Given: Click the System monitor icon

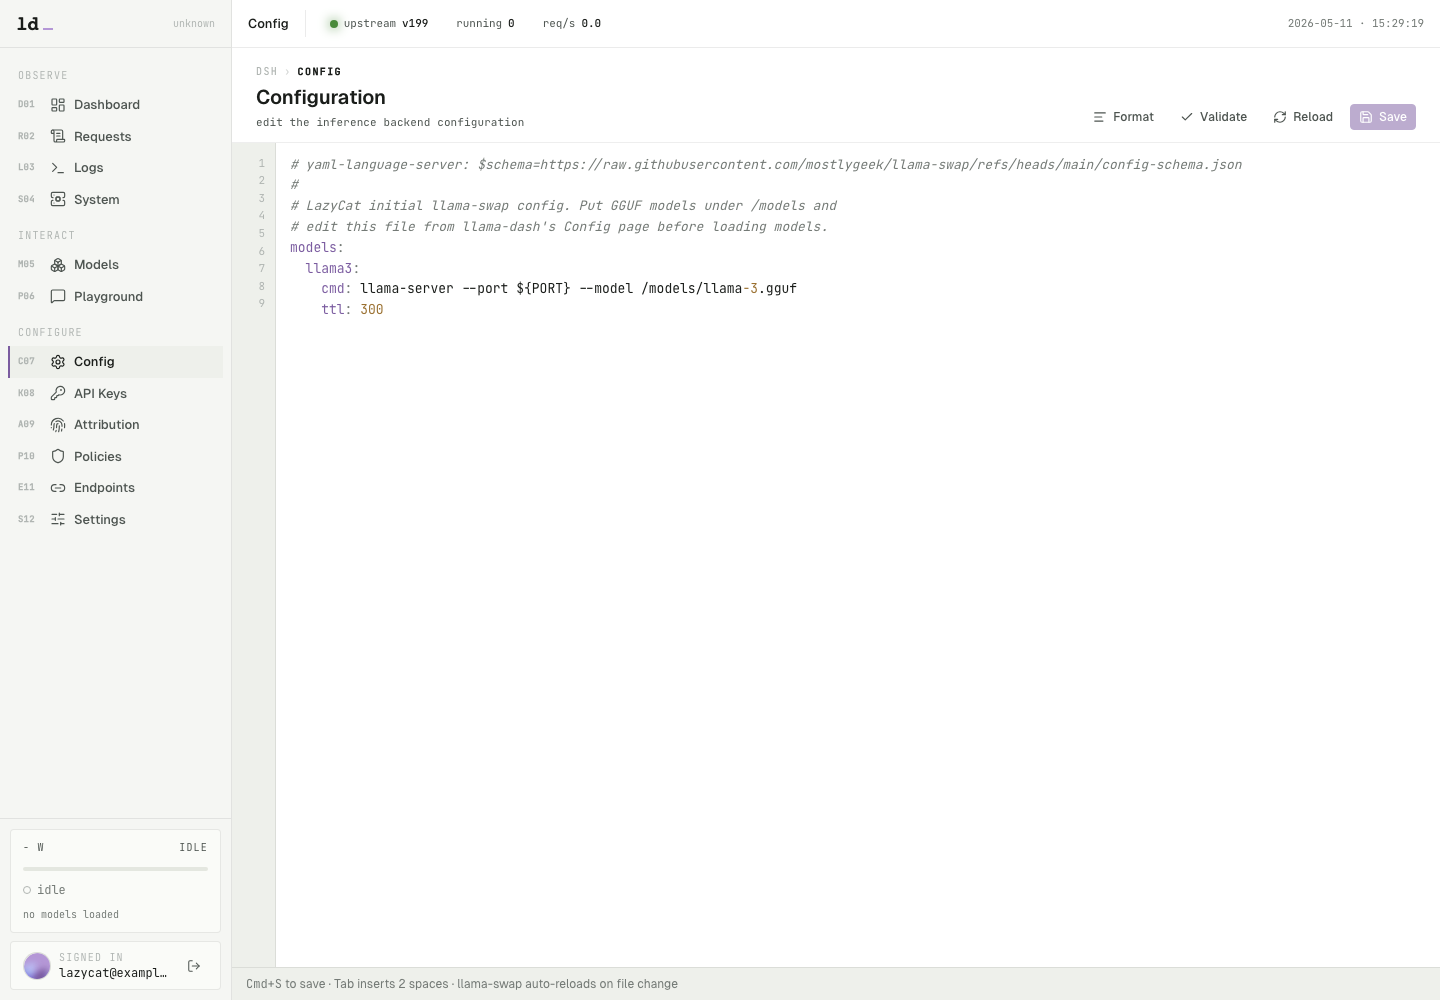Looking at the screenshot, I should click(58, 199).
